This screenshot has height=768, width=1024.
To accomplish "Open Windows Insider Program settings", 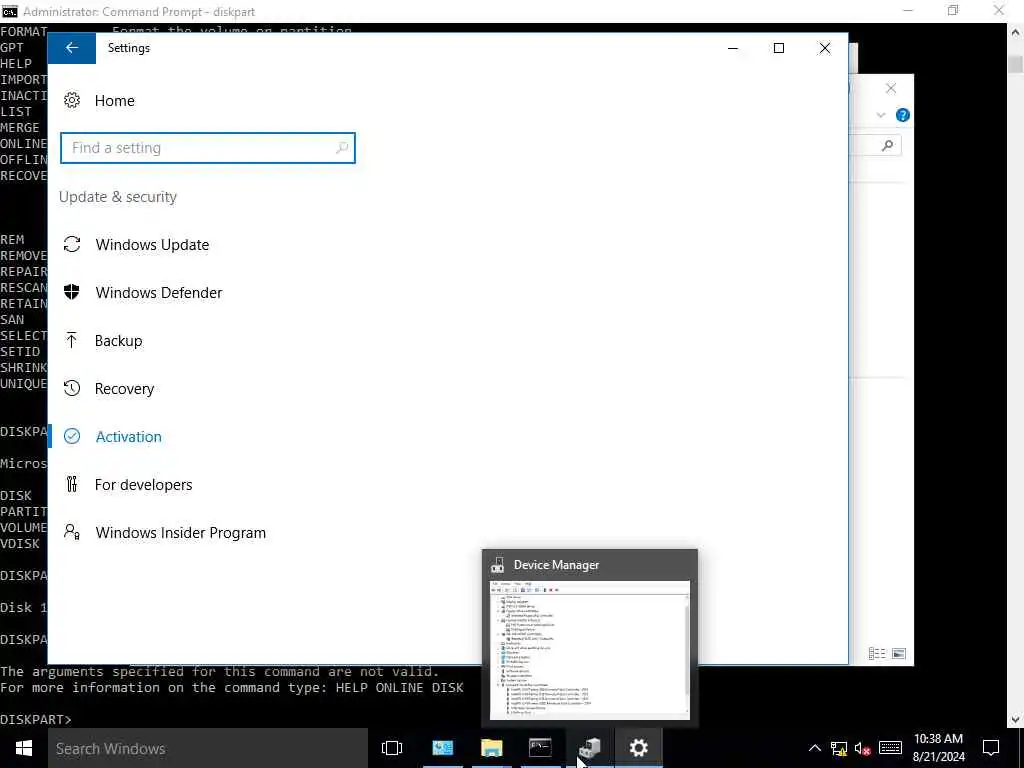I will coord(180,533).
